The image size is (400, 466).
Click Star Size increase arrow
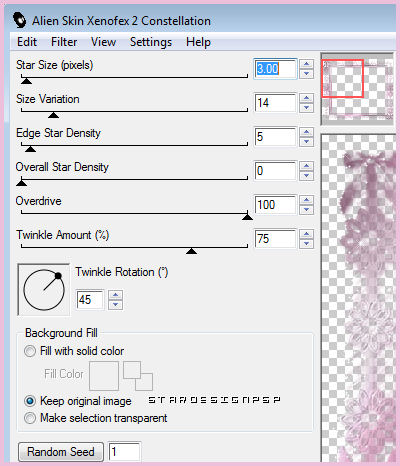(x=306, y=64)
